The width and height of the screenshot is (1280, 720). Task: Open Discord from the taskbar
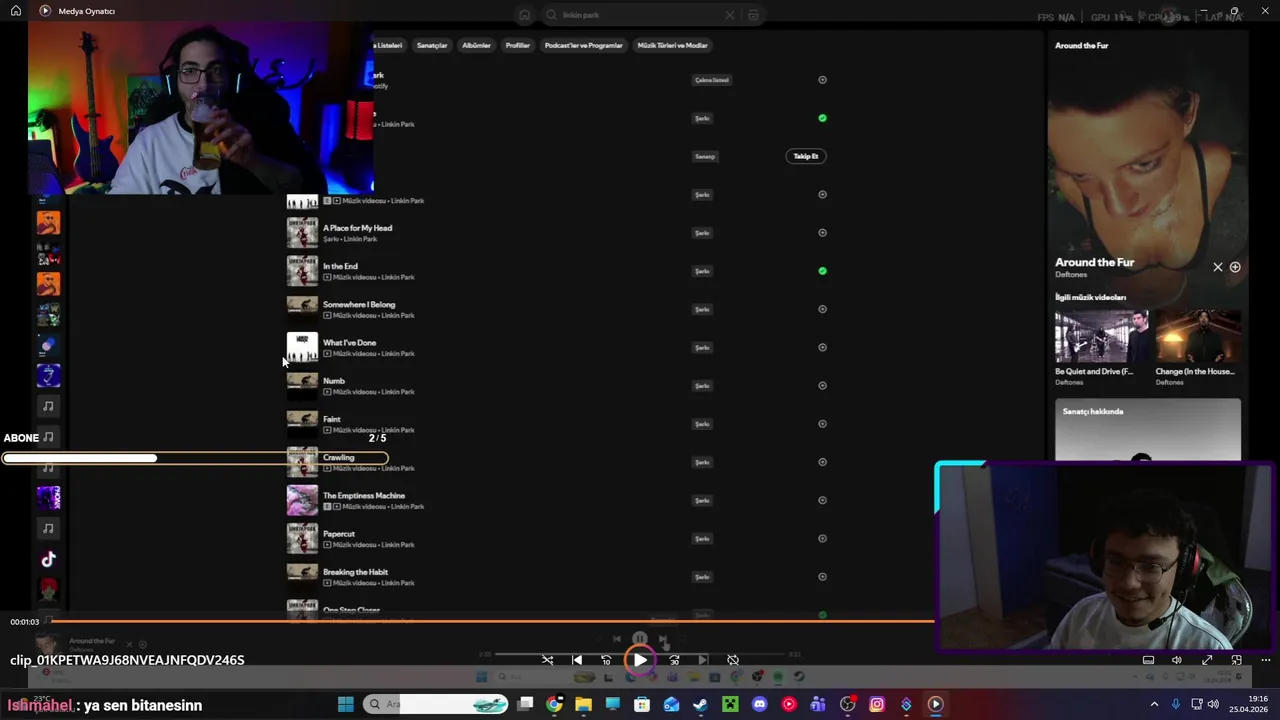[x=759, y=704]
